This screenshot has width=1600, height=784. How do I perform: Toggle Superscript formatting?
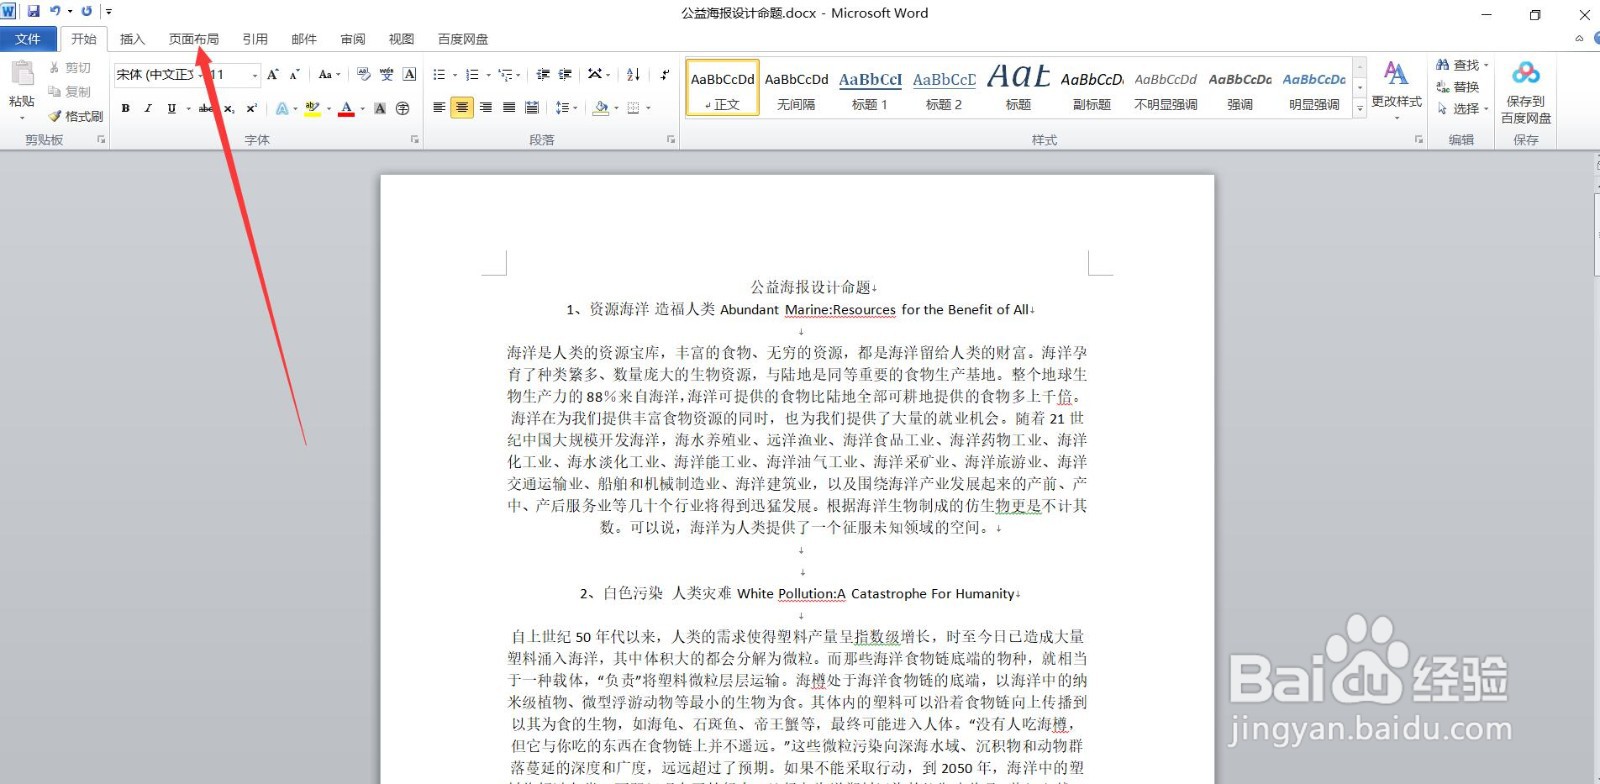[x=251, y=108]
